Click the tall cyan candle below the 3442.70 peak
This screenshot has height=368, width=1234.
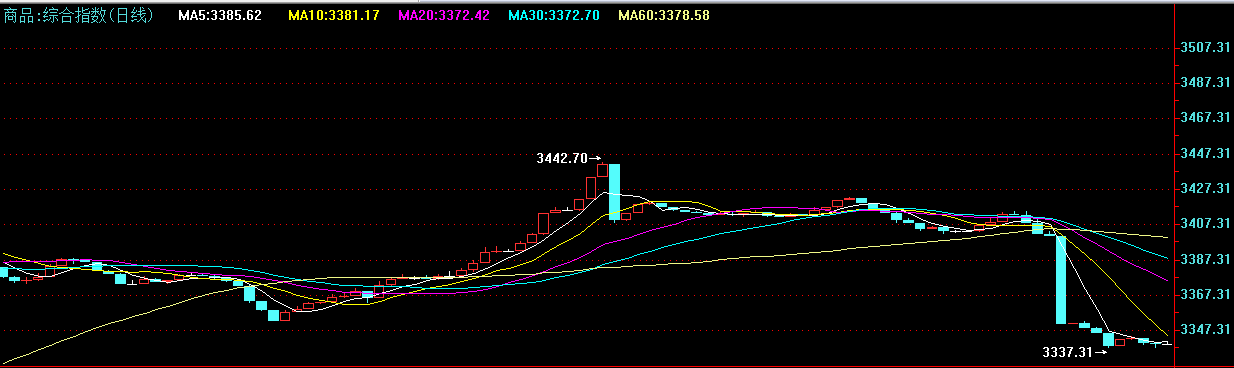pos(614,192)
